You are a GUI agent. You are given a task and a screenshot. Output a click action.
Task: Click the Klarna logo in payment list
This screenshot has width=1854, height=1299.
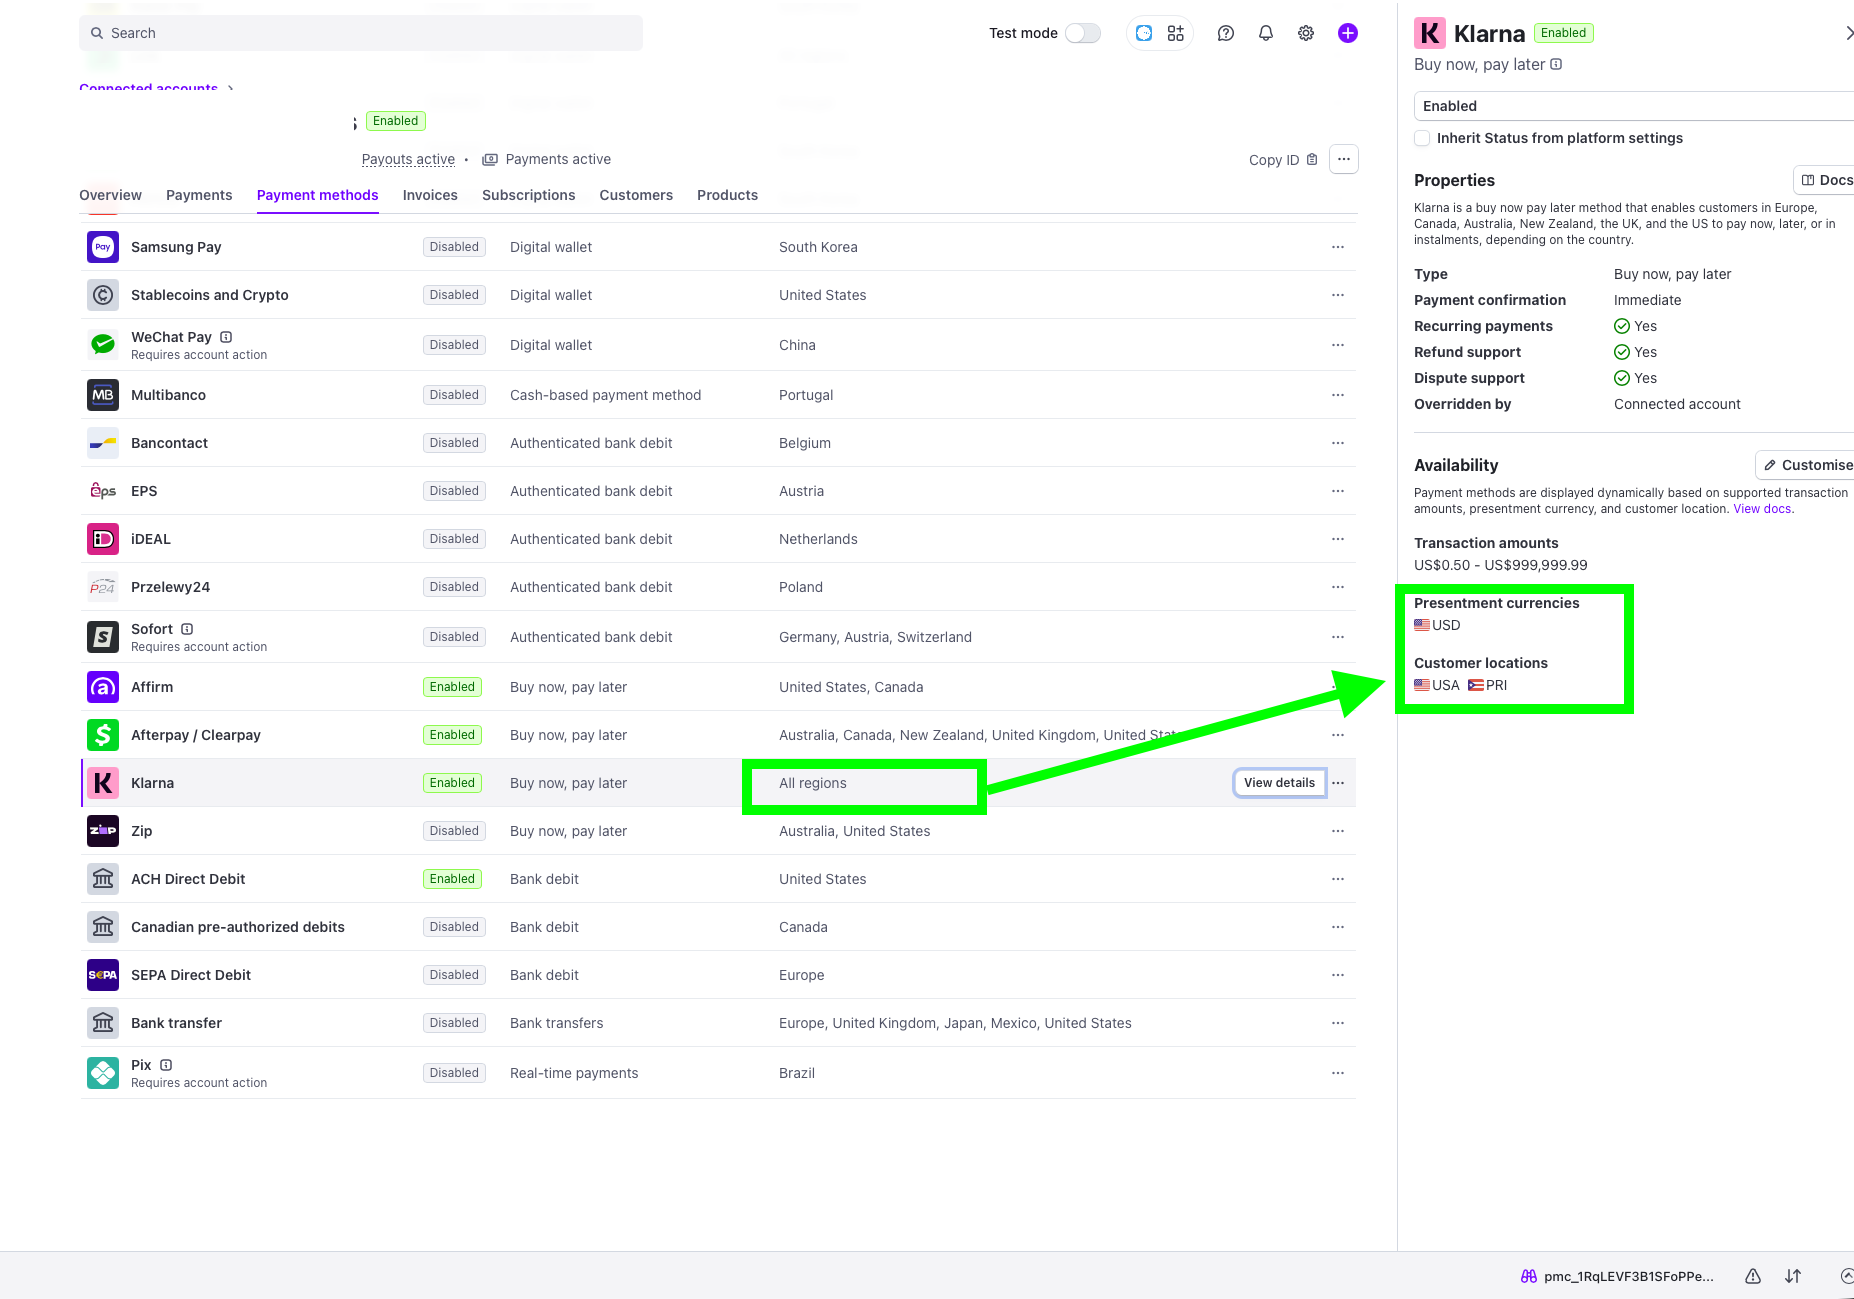[103, 783]
